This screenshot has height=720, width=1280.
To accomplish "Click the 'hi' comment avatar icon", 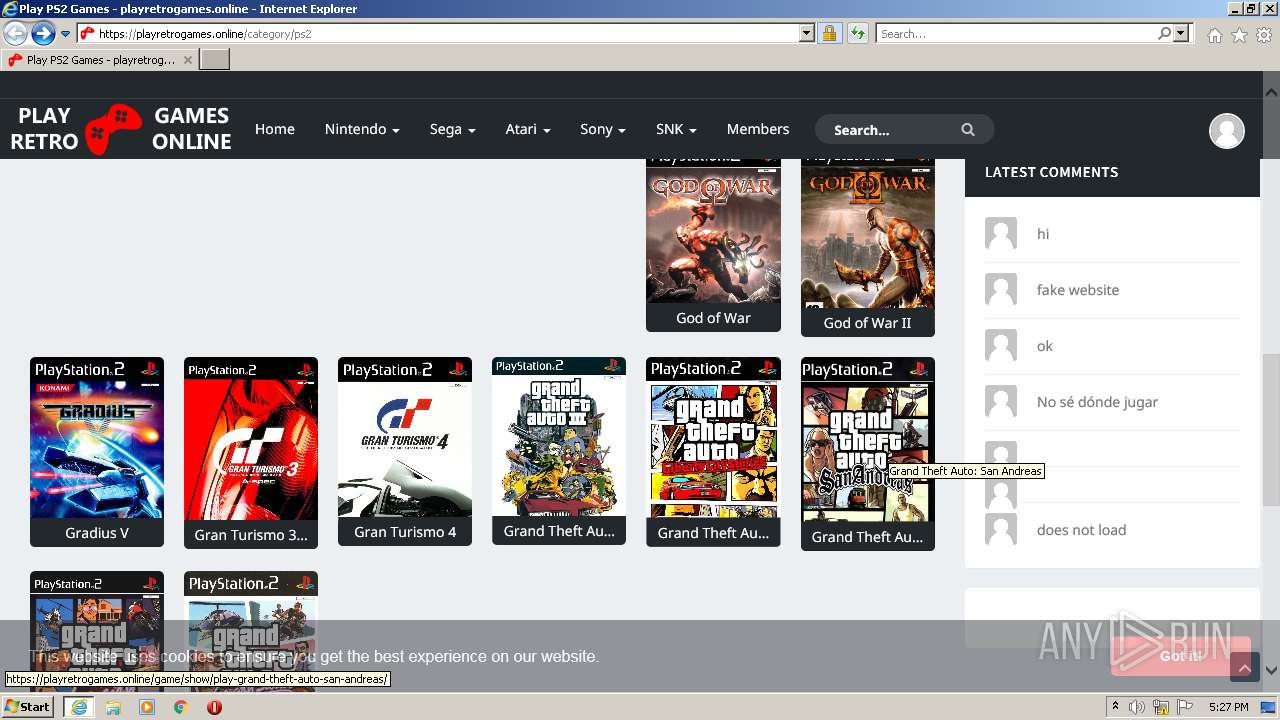I will 1001,233.
